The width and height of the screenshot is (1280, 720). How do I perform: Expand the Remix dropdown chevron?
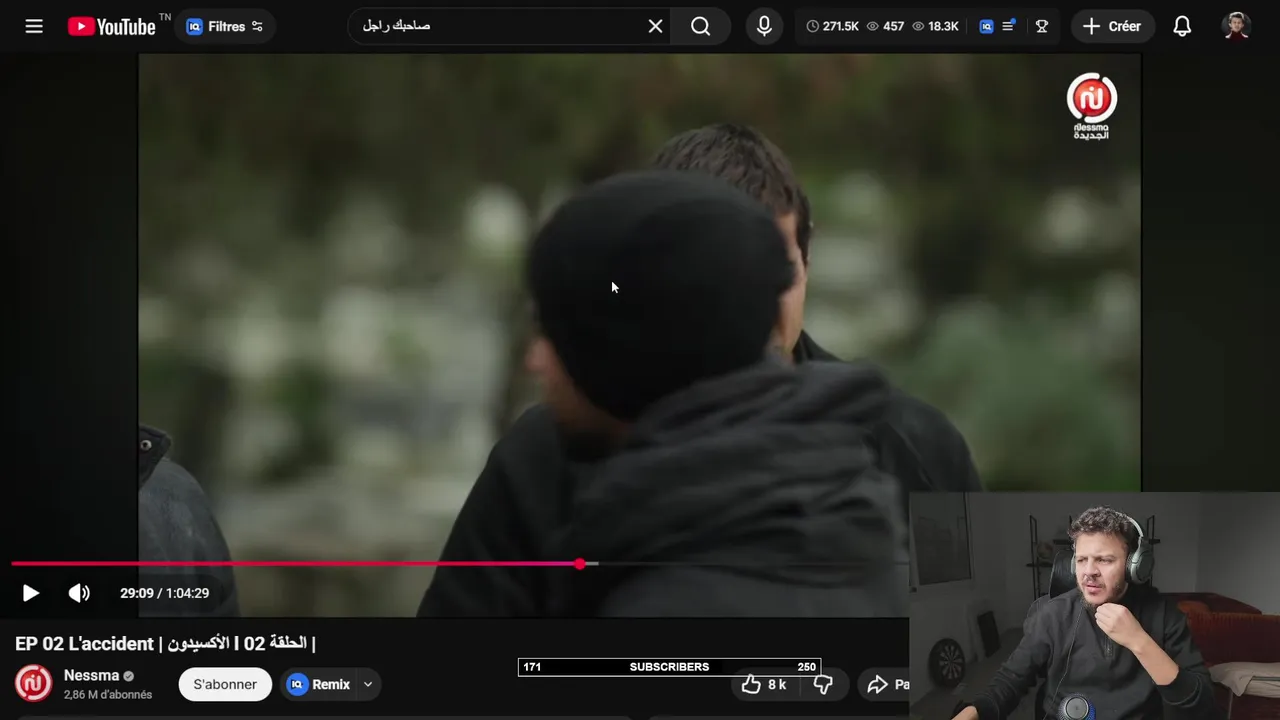pyautogui.click(x=368, y=684)
